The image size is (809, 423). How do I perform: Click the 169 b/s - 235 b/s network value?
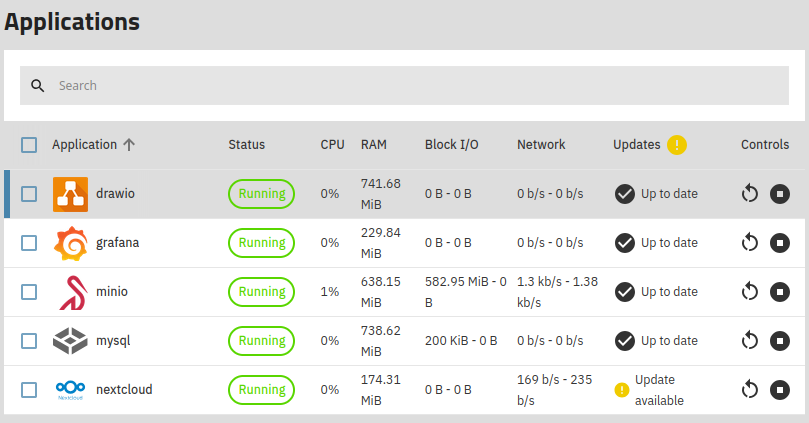[x=555, y=390]
